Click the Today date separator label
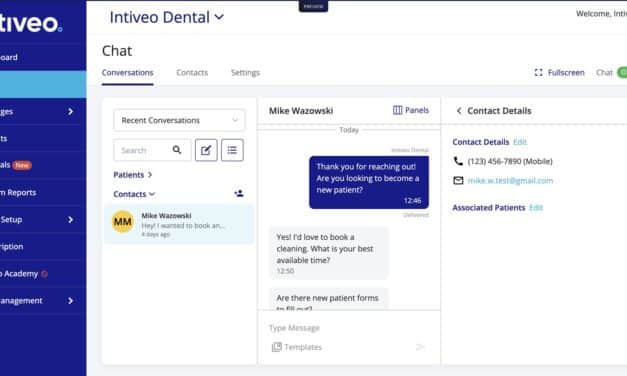The image size is (627, 376). point(349,130)
